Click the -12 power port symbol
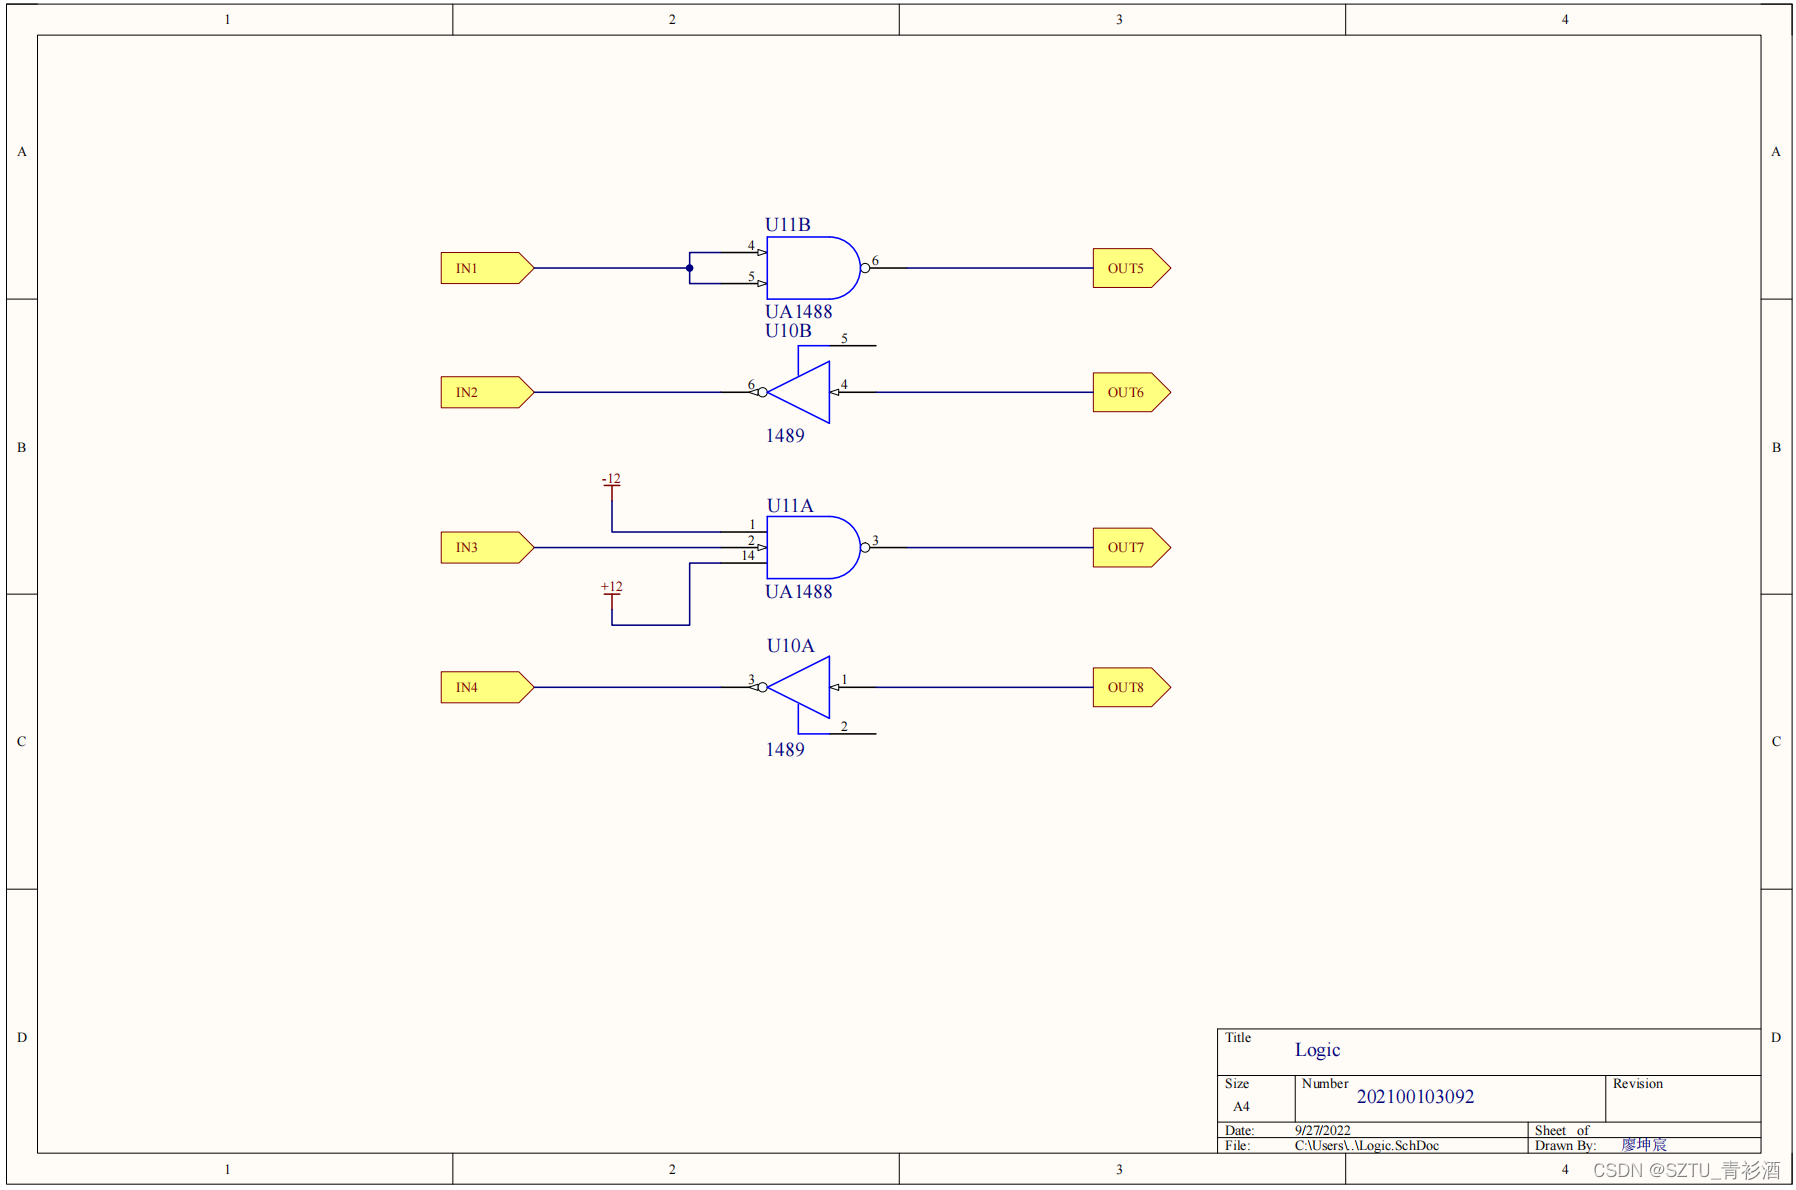1796x1190 pixels. coord(611,481)
